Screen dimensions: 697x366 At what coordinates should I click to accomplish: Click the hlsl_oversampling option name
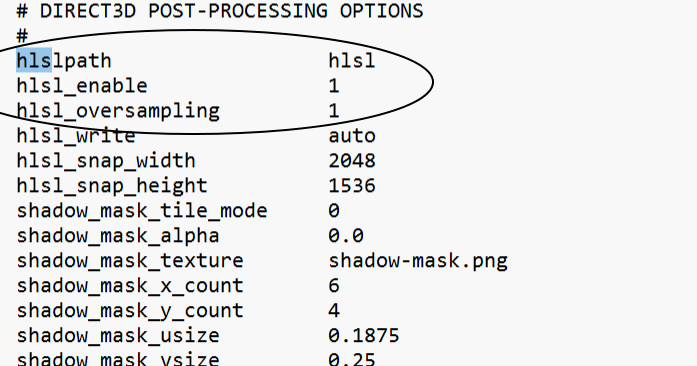(118, 111)
